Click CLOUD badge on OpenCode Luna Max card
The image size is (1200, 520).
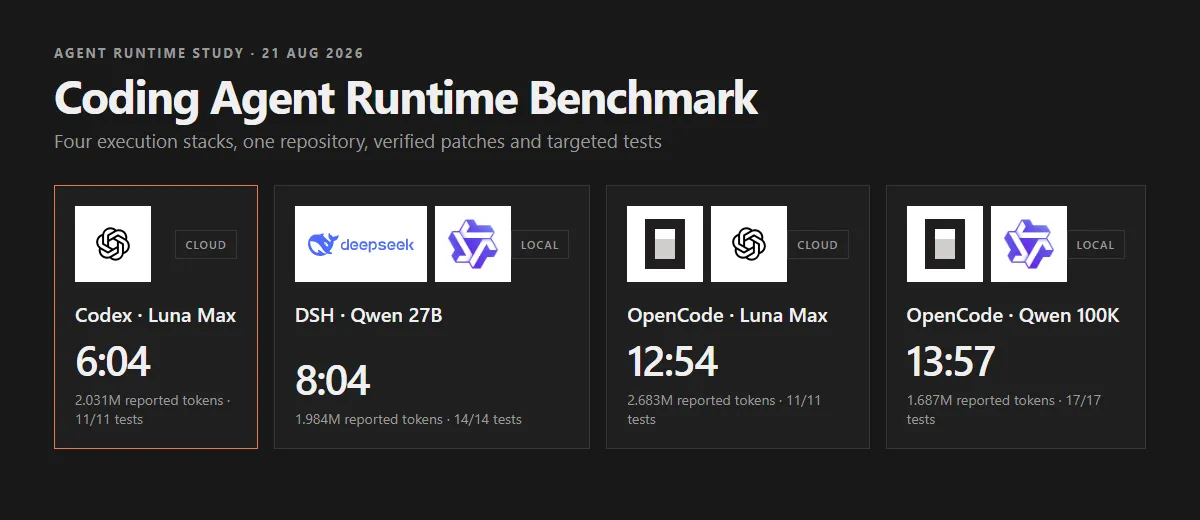[818, 245]
